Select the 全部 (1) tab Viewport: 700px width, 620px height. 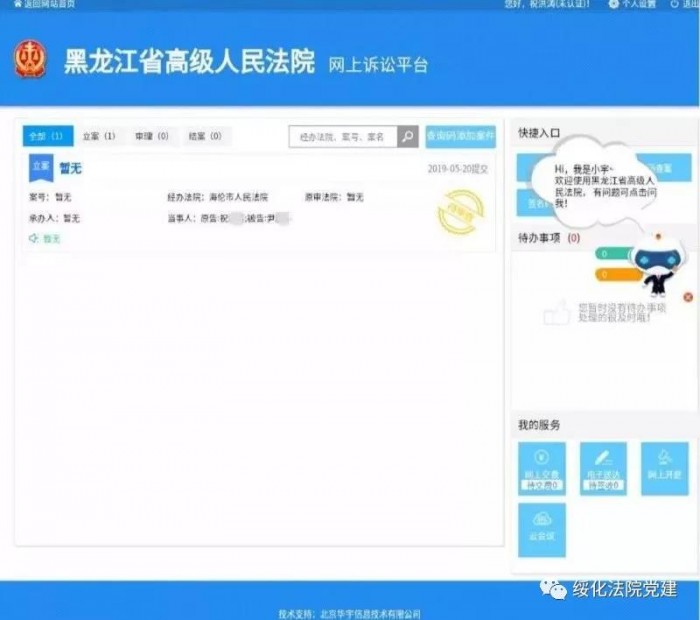click(48, 136)
